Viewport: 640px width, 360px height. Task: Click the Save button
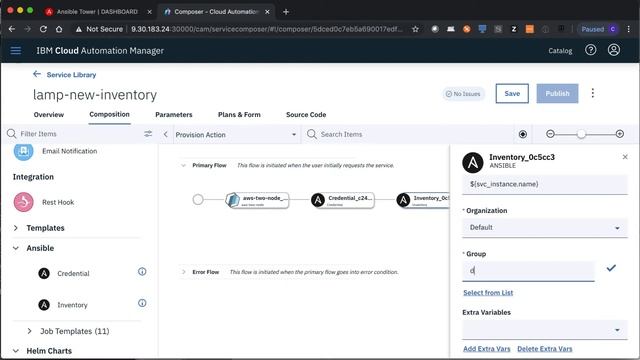(x=512, y=93)
